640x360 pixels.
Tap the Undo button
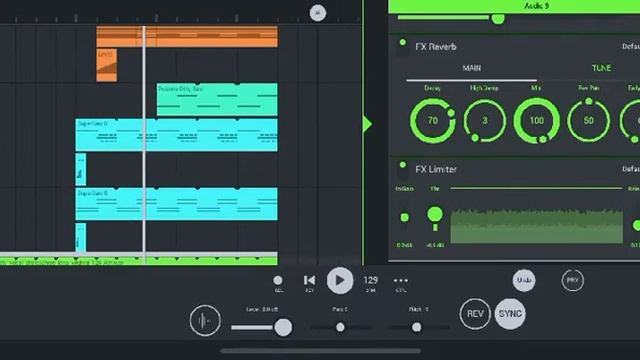pyautogui.click(x=524, y=280)
